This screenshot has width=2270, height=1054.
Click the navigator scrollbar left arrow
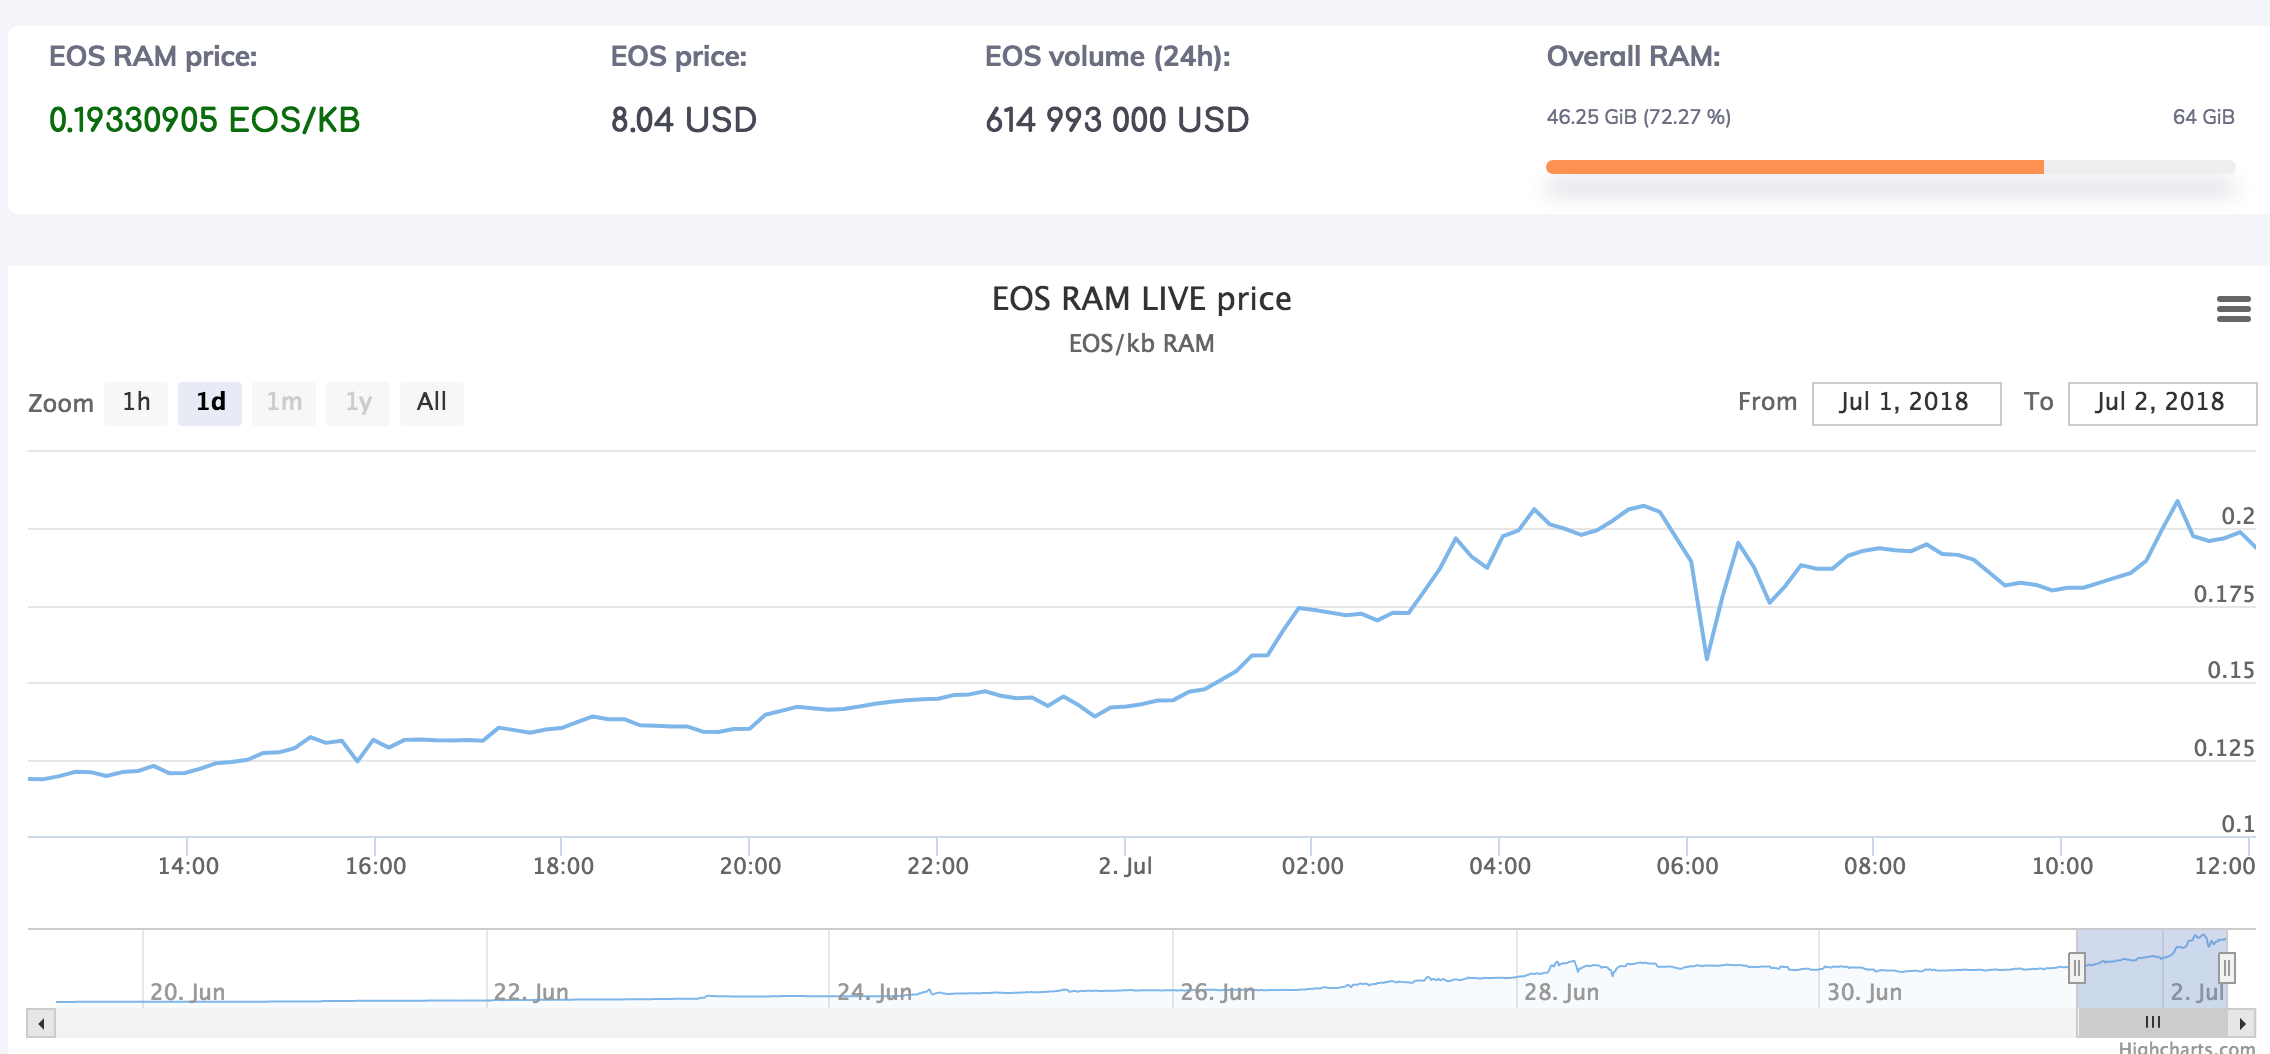coord(41,1023)
